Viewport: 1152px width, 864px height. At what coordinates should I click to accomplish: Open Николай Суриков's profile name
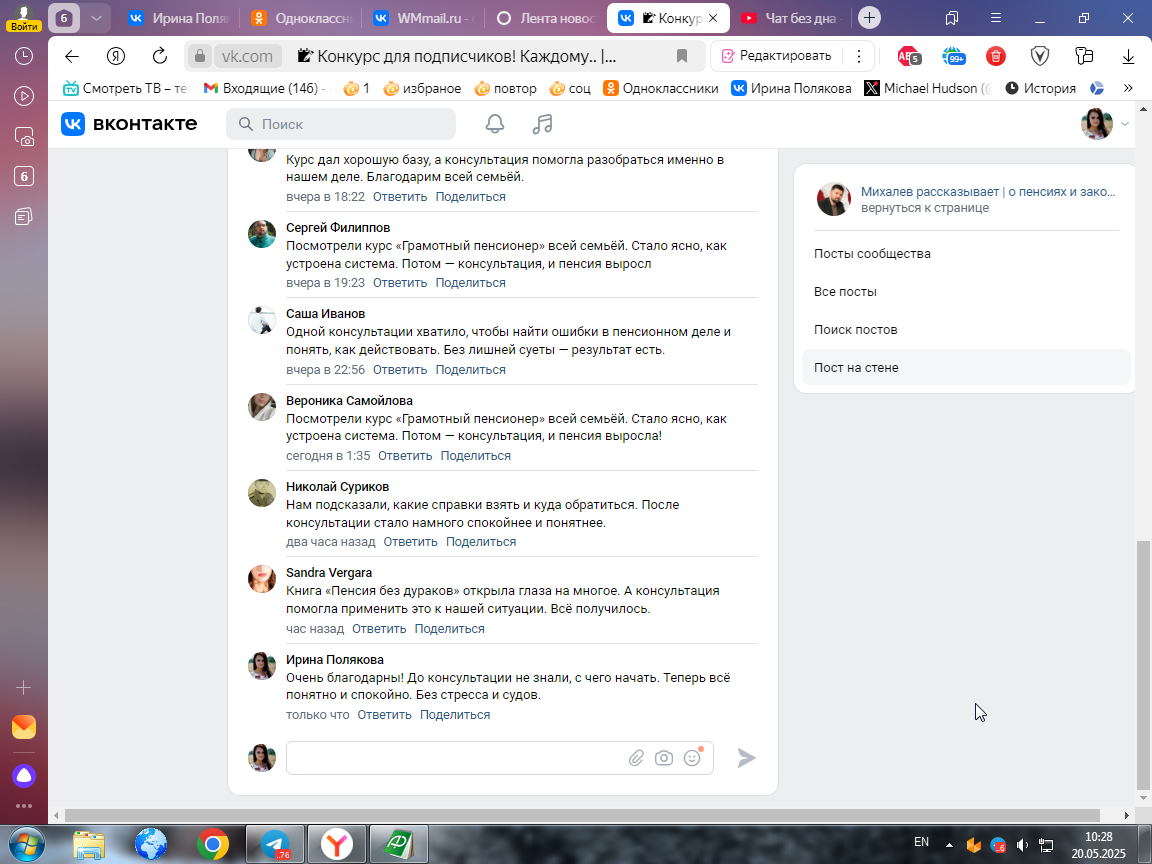[x=337, y=487]
